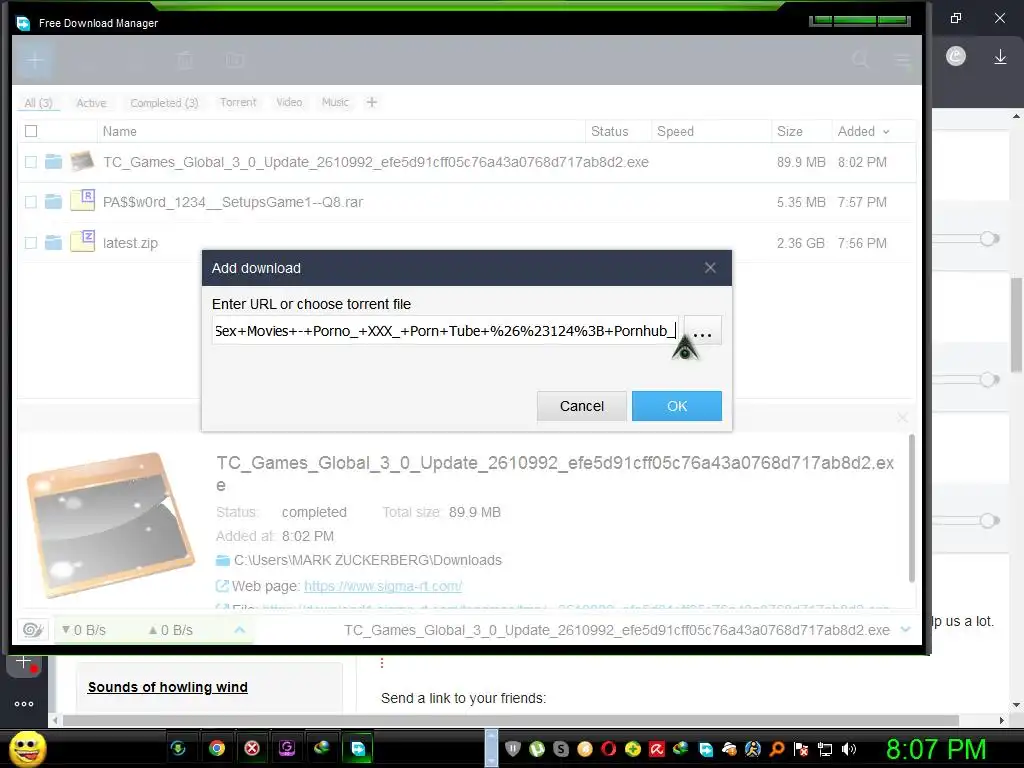The width and height of the screenshot is (1024, 768).
Task: Click the trash delete icon in toolbar
Action: click(185, 61)
